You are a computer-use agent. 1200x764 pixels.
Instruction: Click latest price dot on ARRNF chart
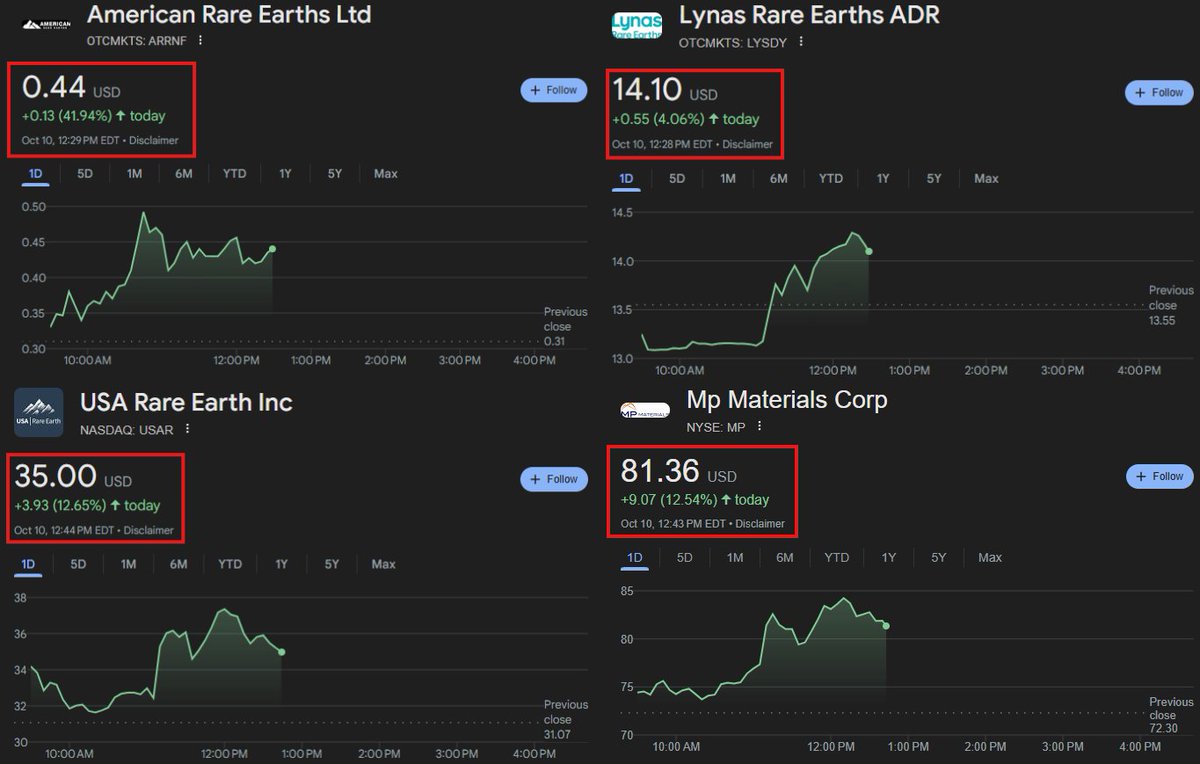tap(273, 249)
